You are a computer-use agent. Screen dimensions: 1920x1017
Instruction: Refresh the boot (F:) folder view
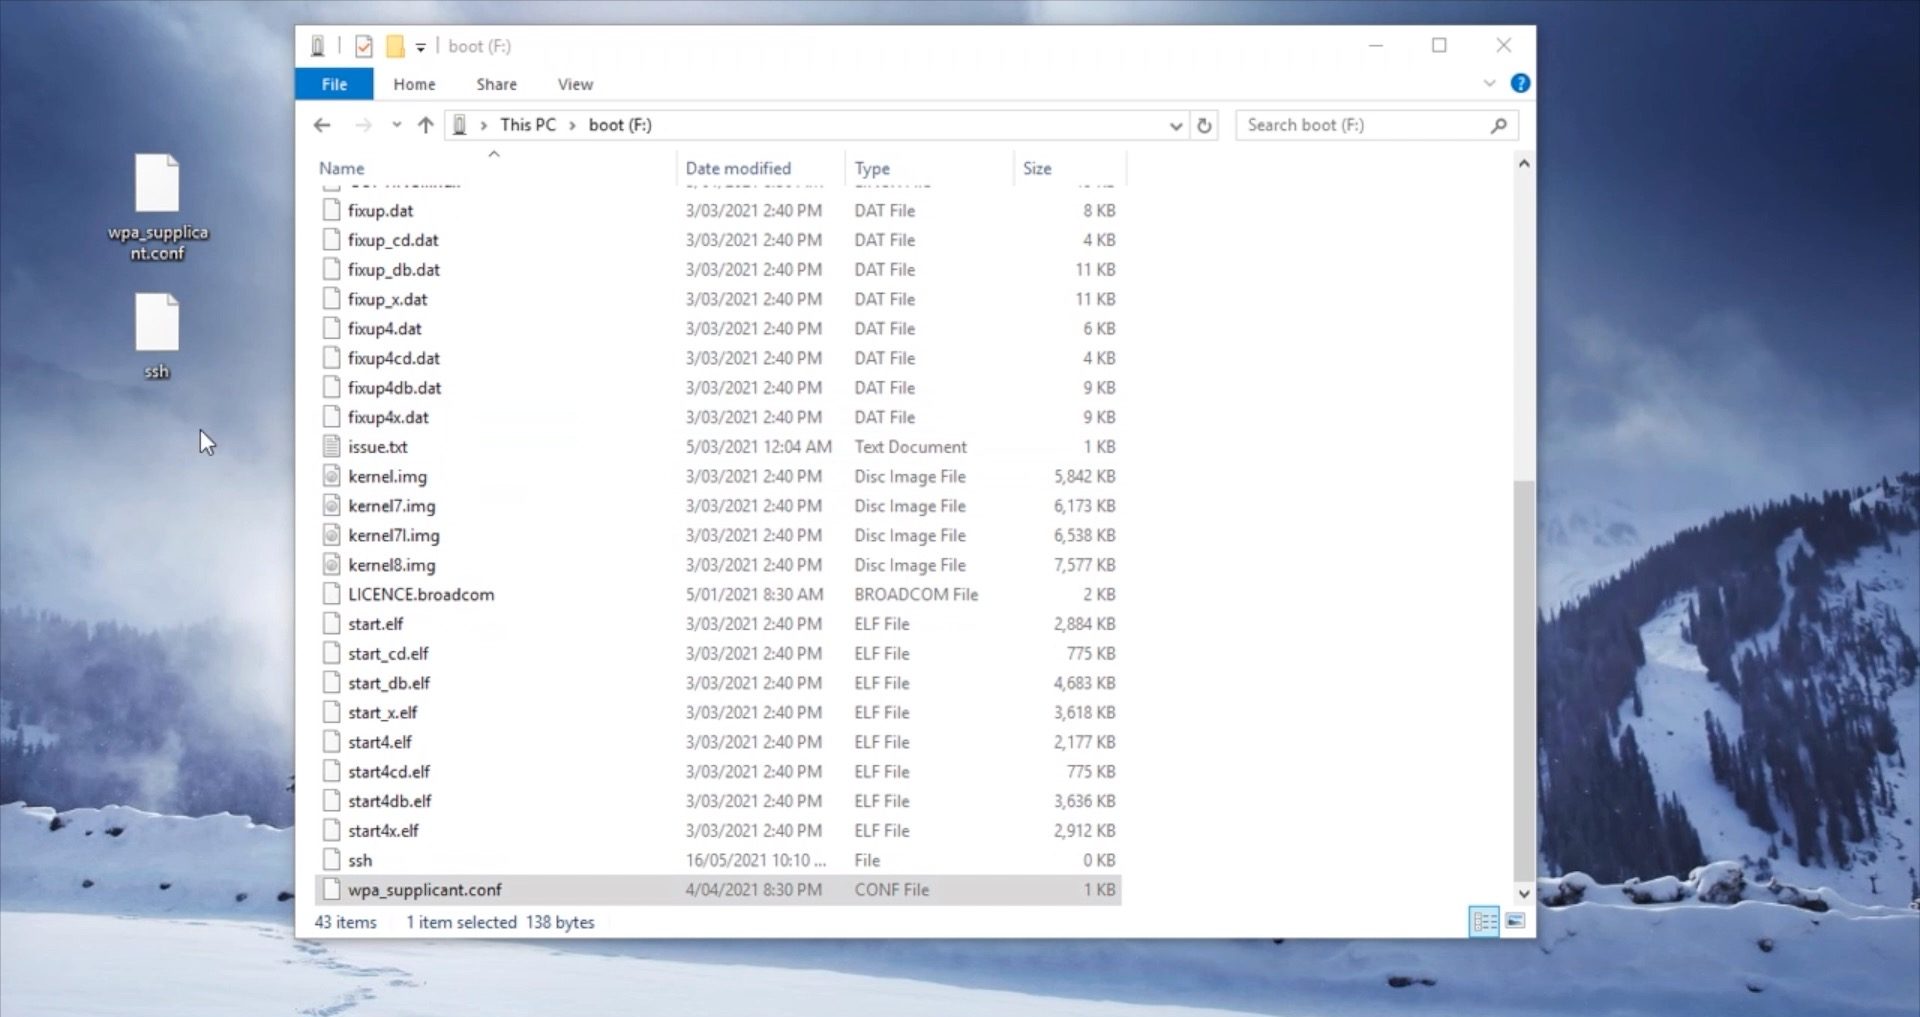[x=1204, y=125]
